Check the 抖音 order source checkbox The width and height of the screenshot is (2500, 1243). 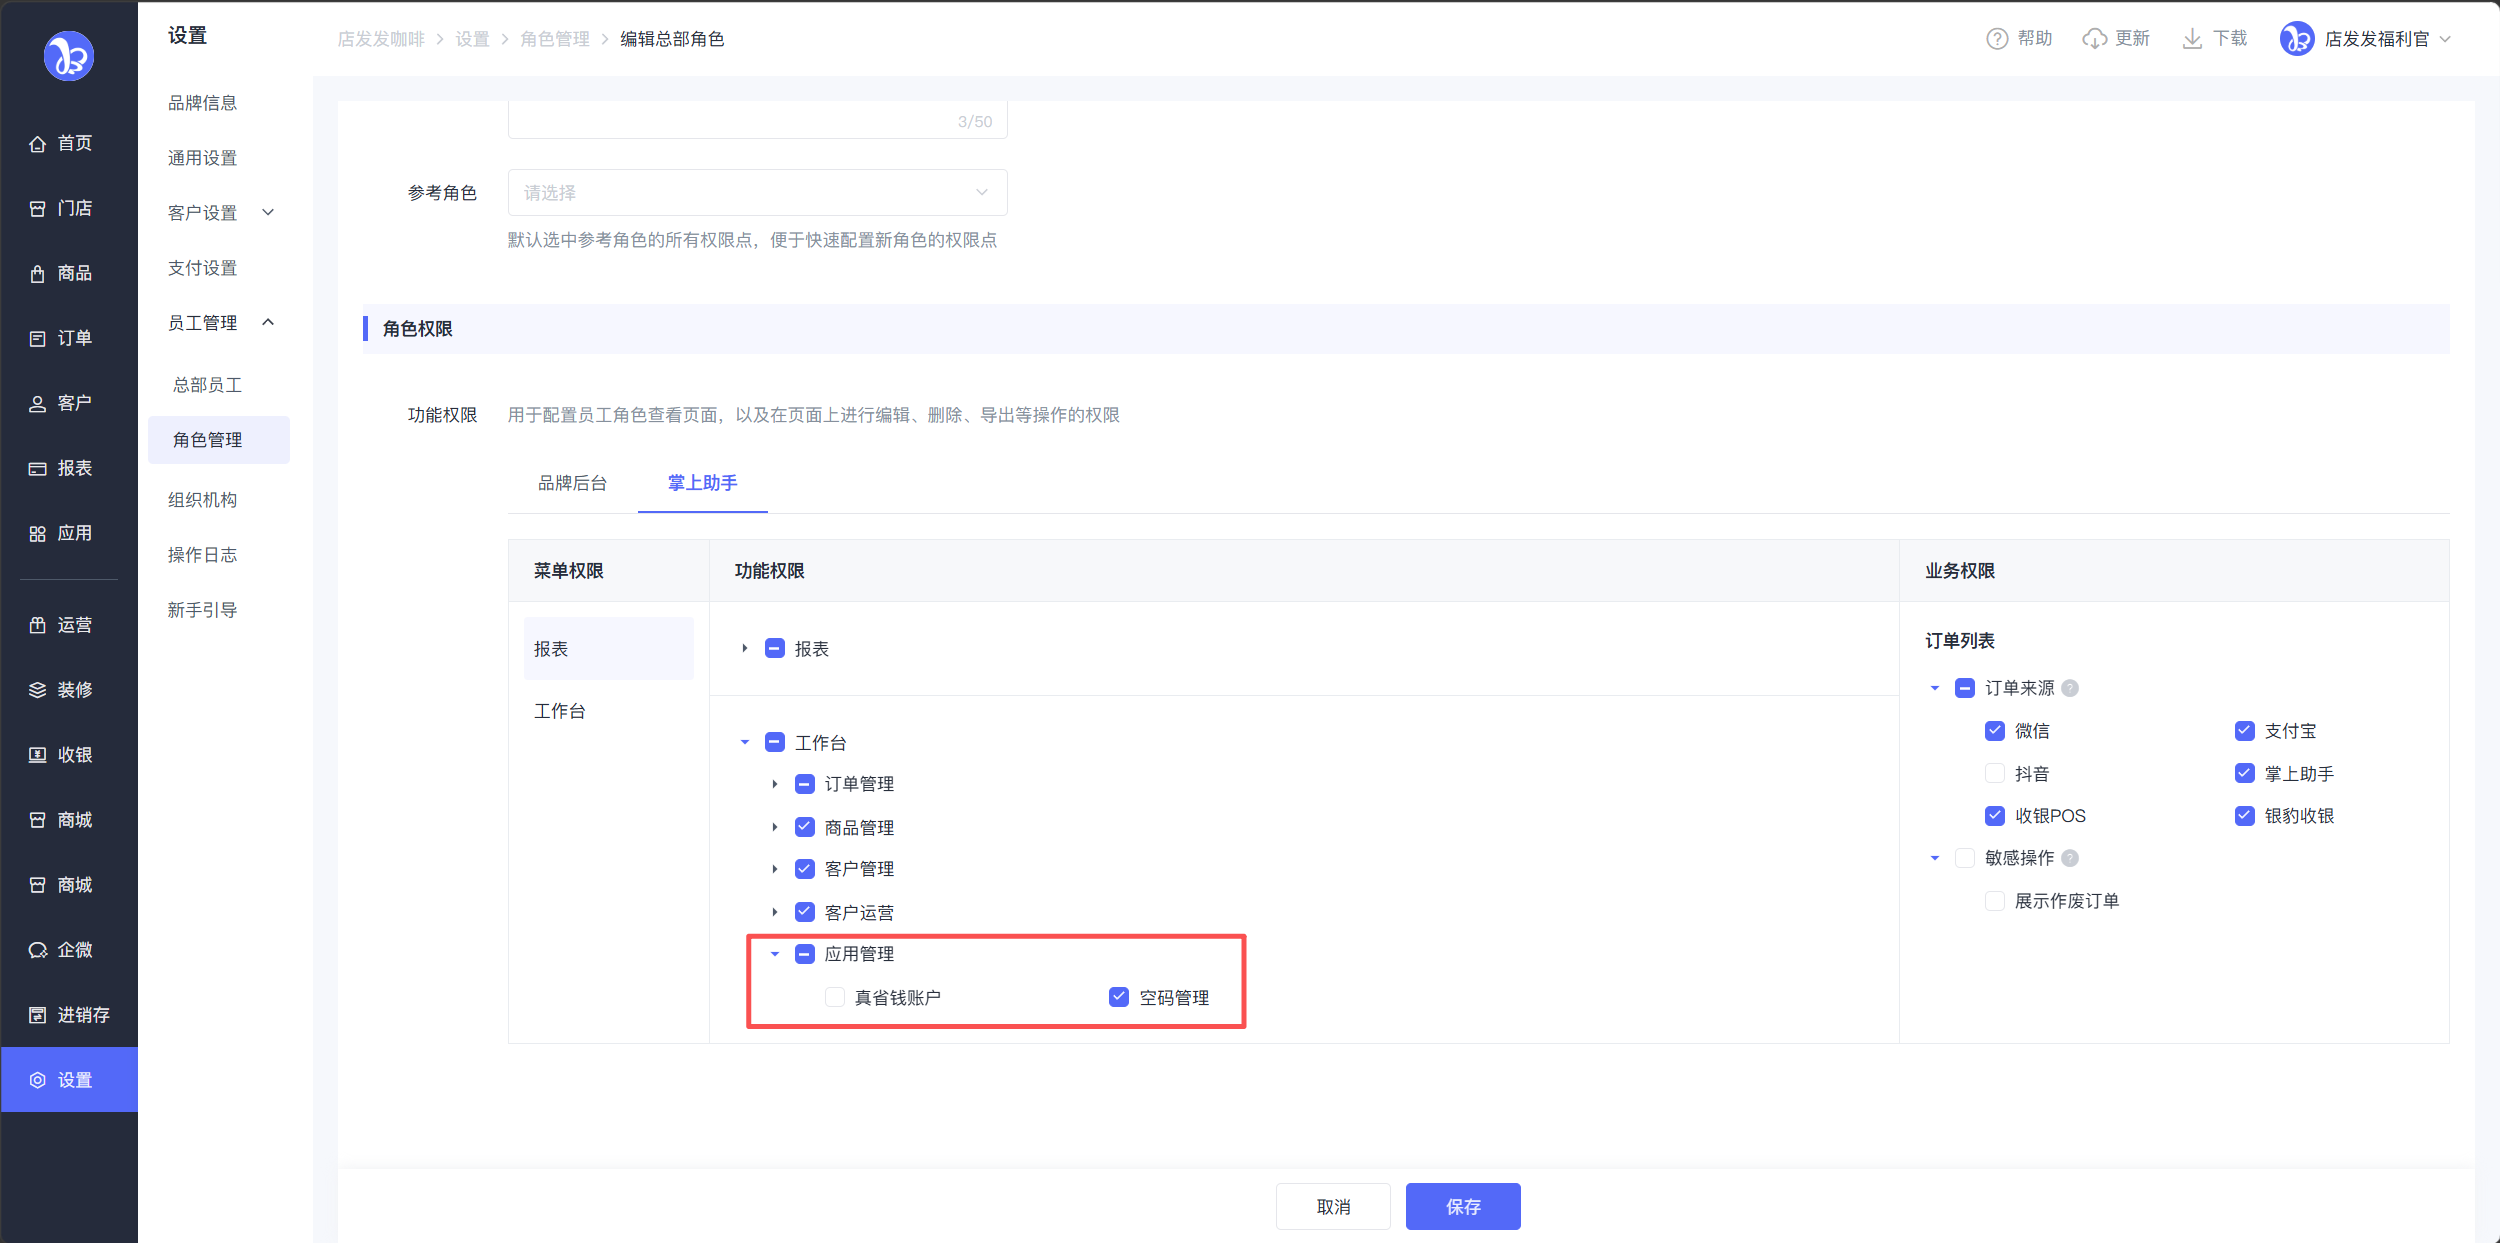pos(1994,773)
